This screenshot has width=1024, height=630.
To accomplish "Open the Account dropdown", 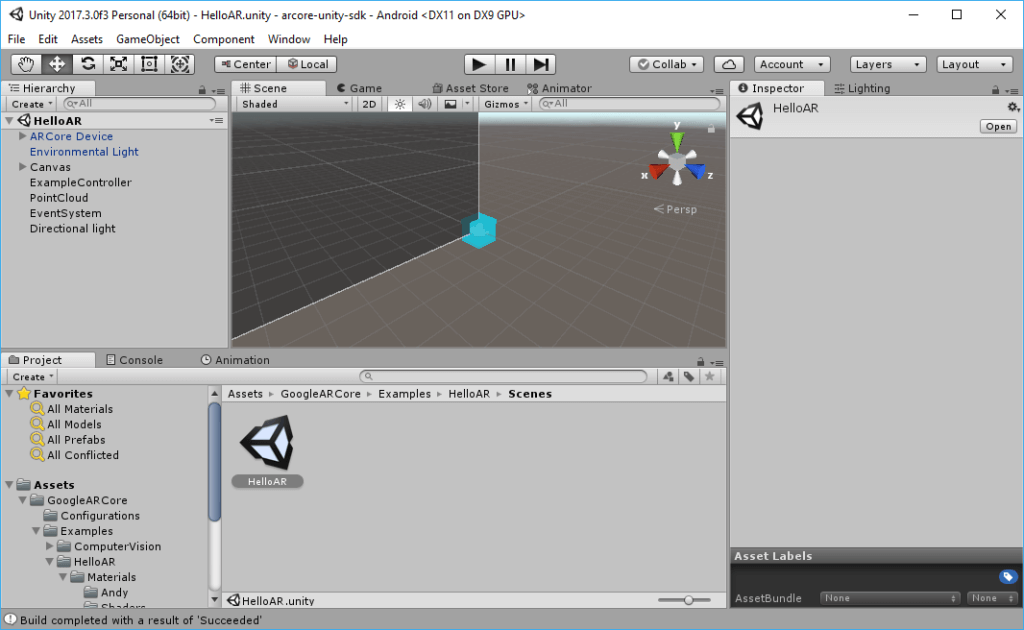I will pyautogui.click(x=792, y=64).
